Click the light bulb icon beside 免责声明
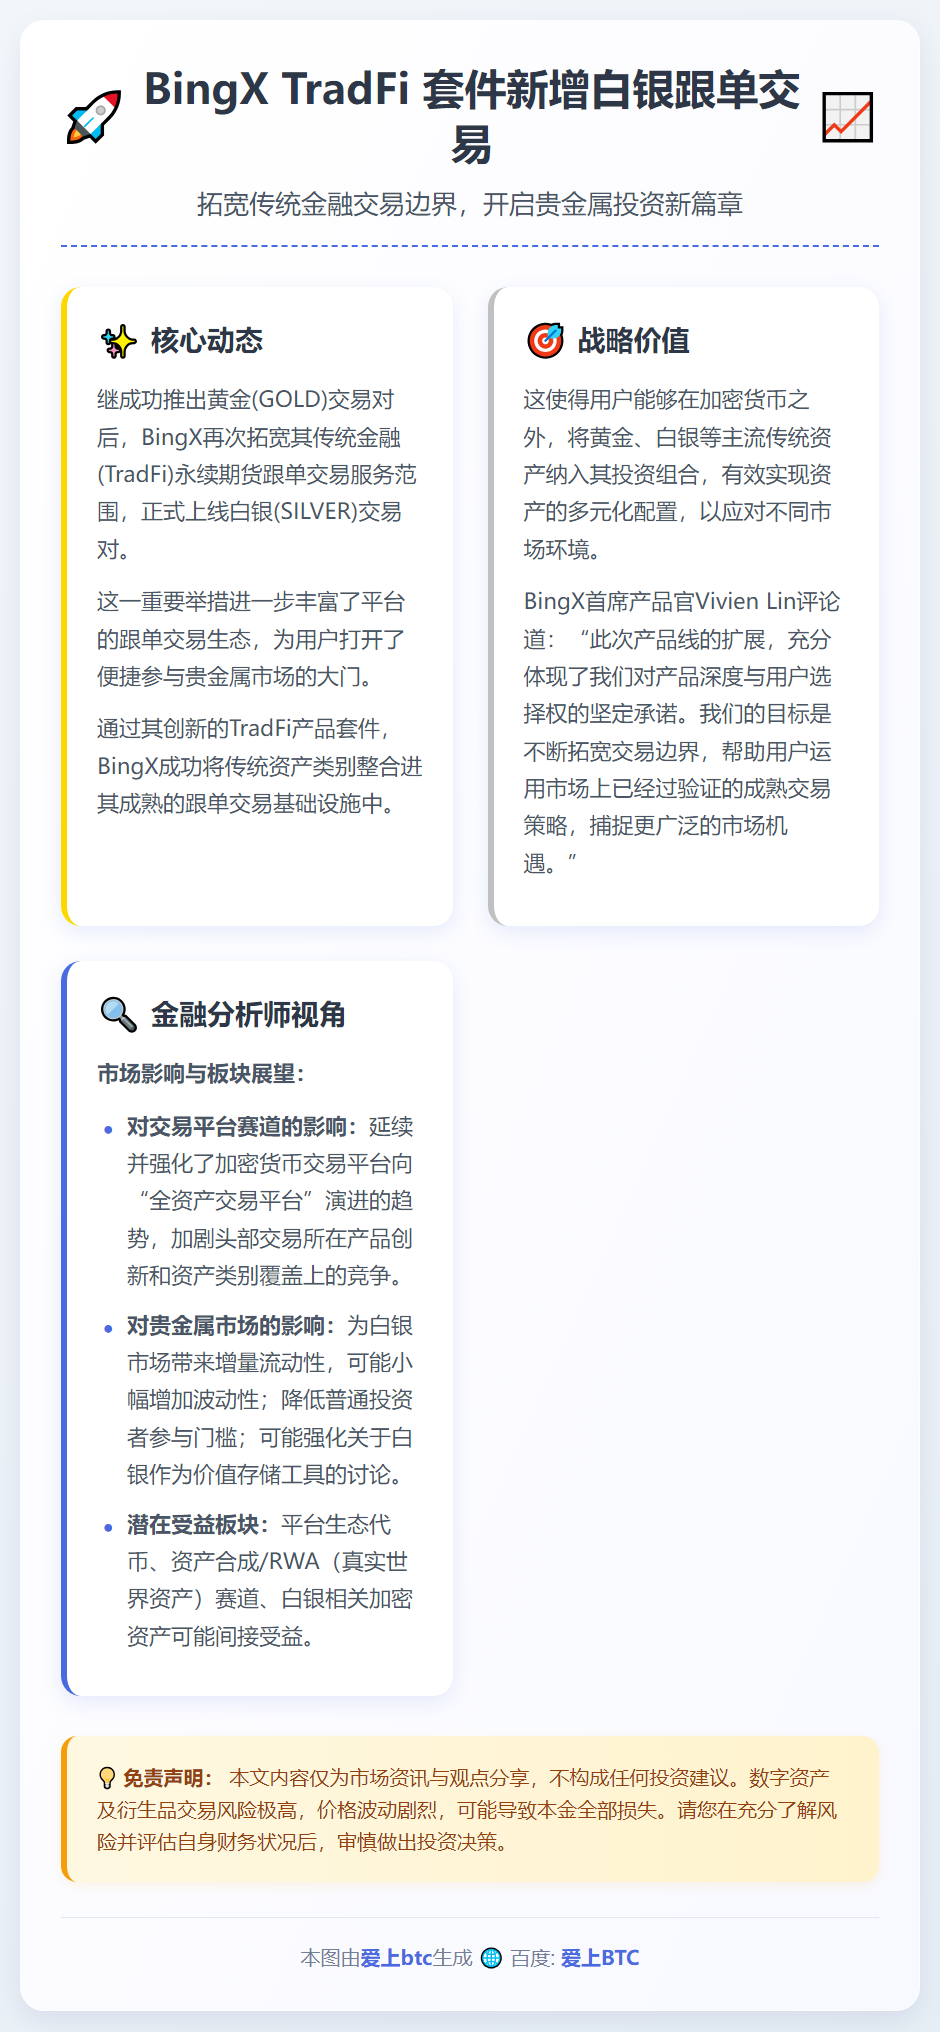Screen dimensions: 940x2032 pyautogui.click(x=107, y=1778)
